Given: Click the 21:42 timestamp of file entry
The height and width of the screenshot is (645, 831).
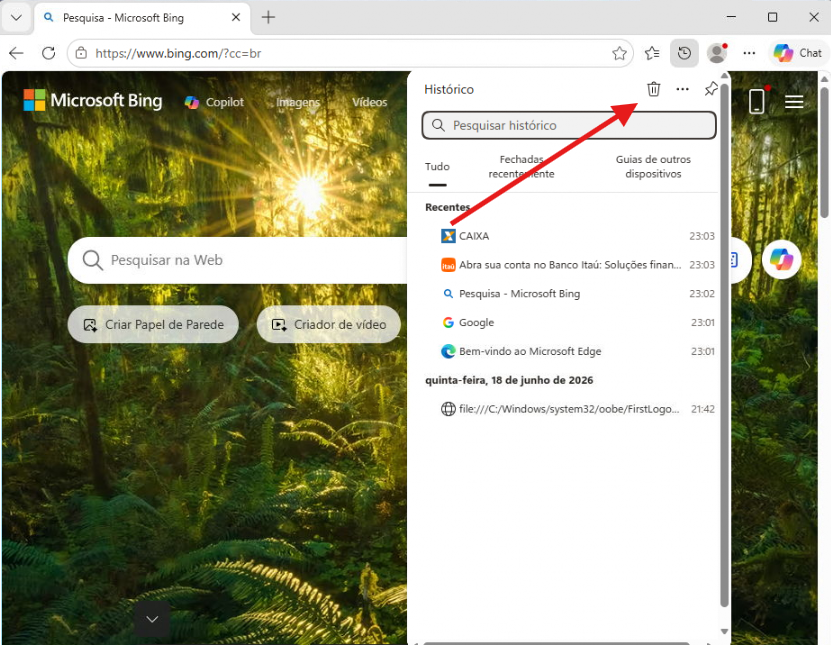Looking at the screenshot, I should (702, 409).
